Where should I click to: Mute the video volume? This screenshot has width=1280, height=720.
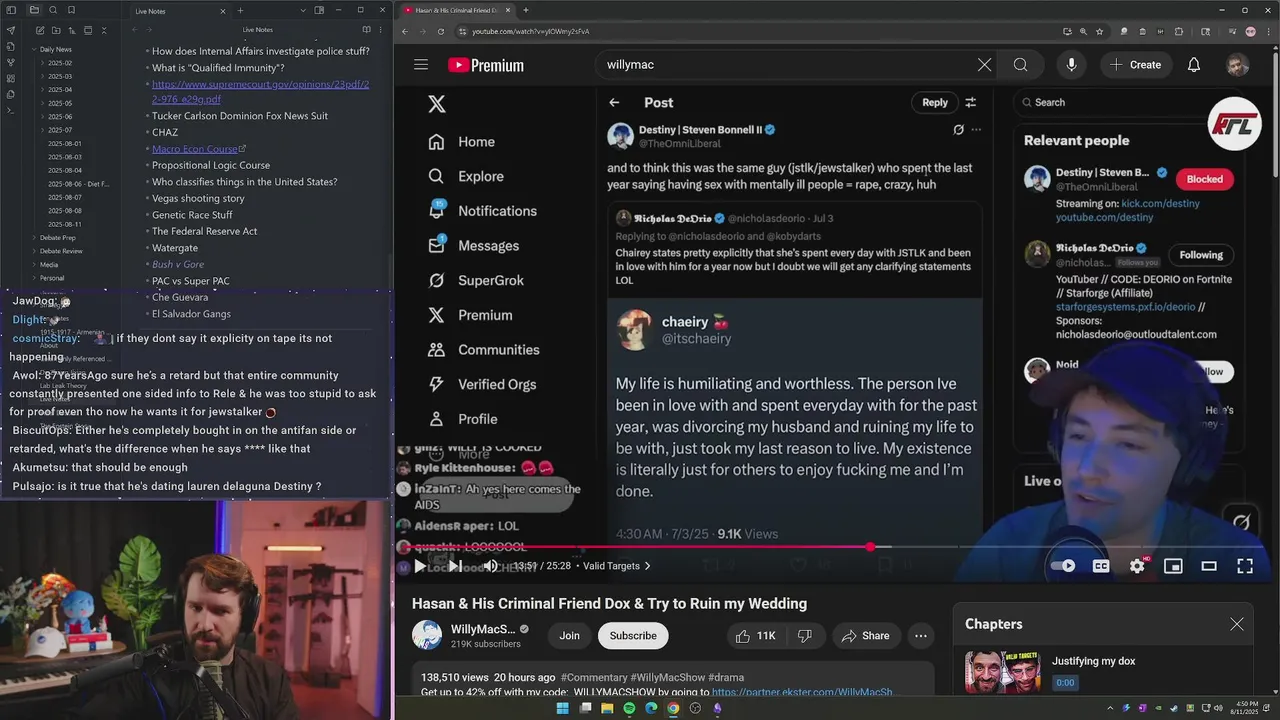click(x=490, y=566)
